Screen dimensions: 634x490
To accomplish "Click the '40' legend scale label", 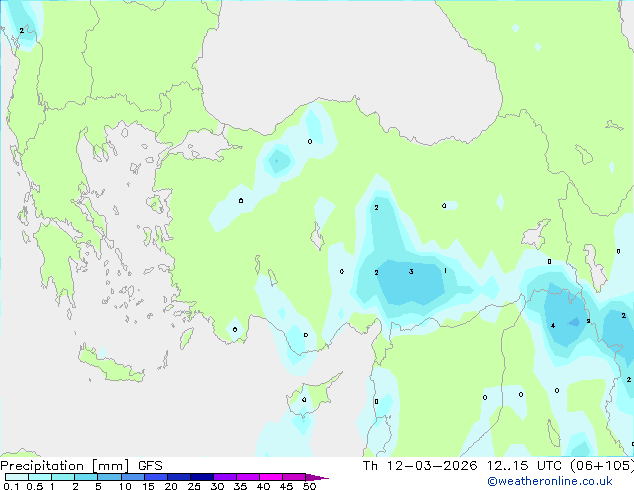I will click(263, 486).
